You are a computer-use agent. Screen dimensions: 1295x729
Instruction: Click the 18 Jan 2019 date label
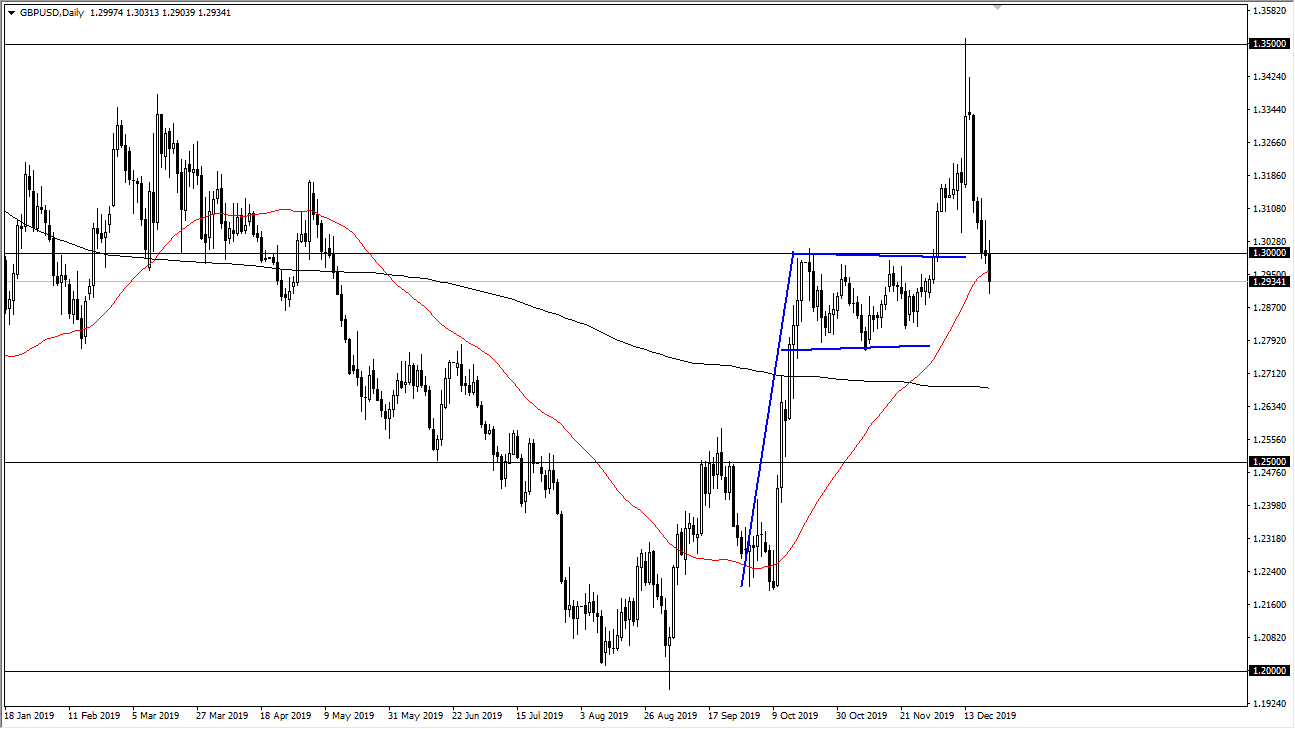pos(31,716)
